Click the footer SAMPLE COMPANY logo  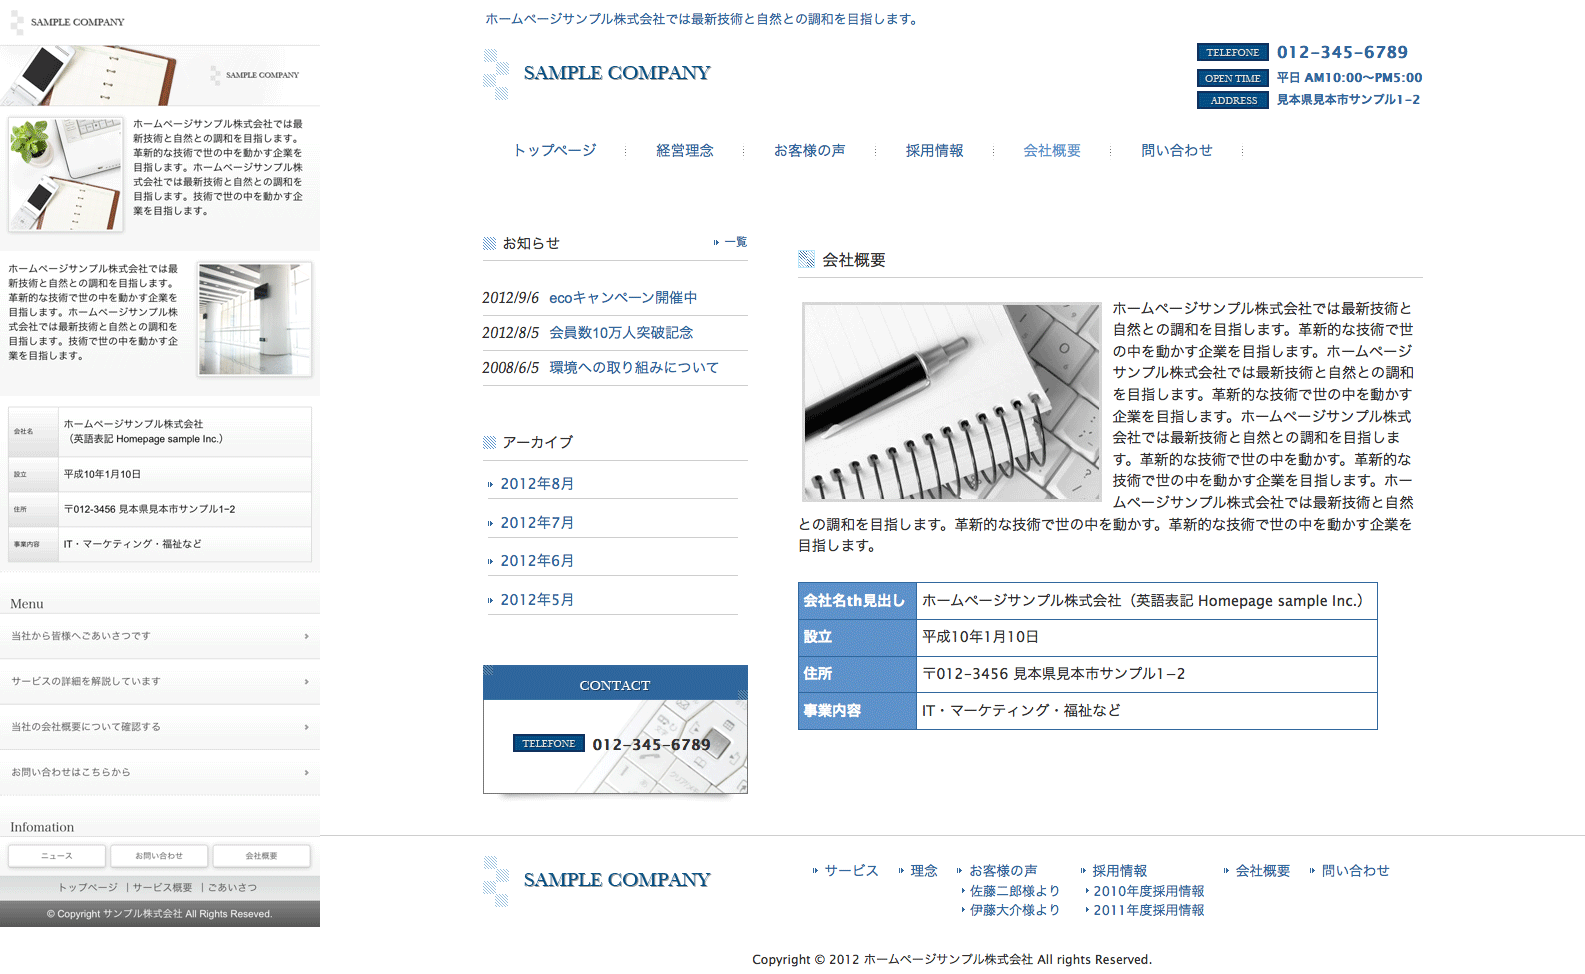click(597, 881)
